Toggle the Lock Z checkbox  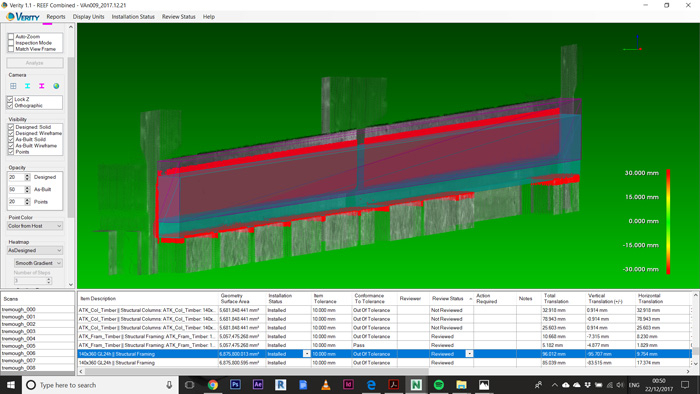10,99
